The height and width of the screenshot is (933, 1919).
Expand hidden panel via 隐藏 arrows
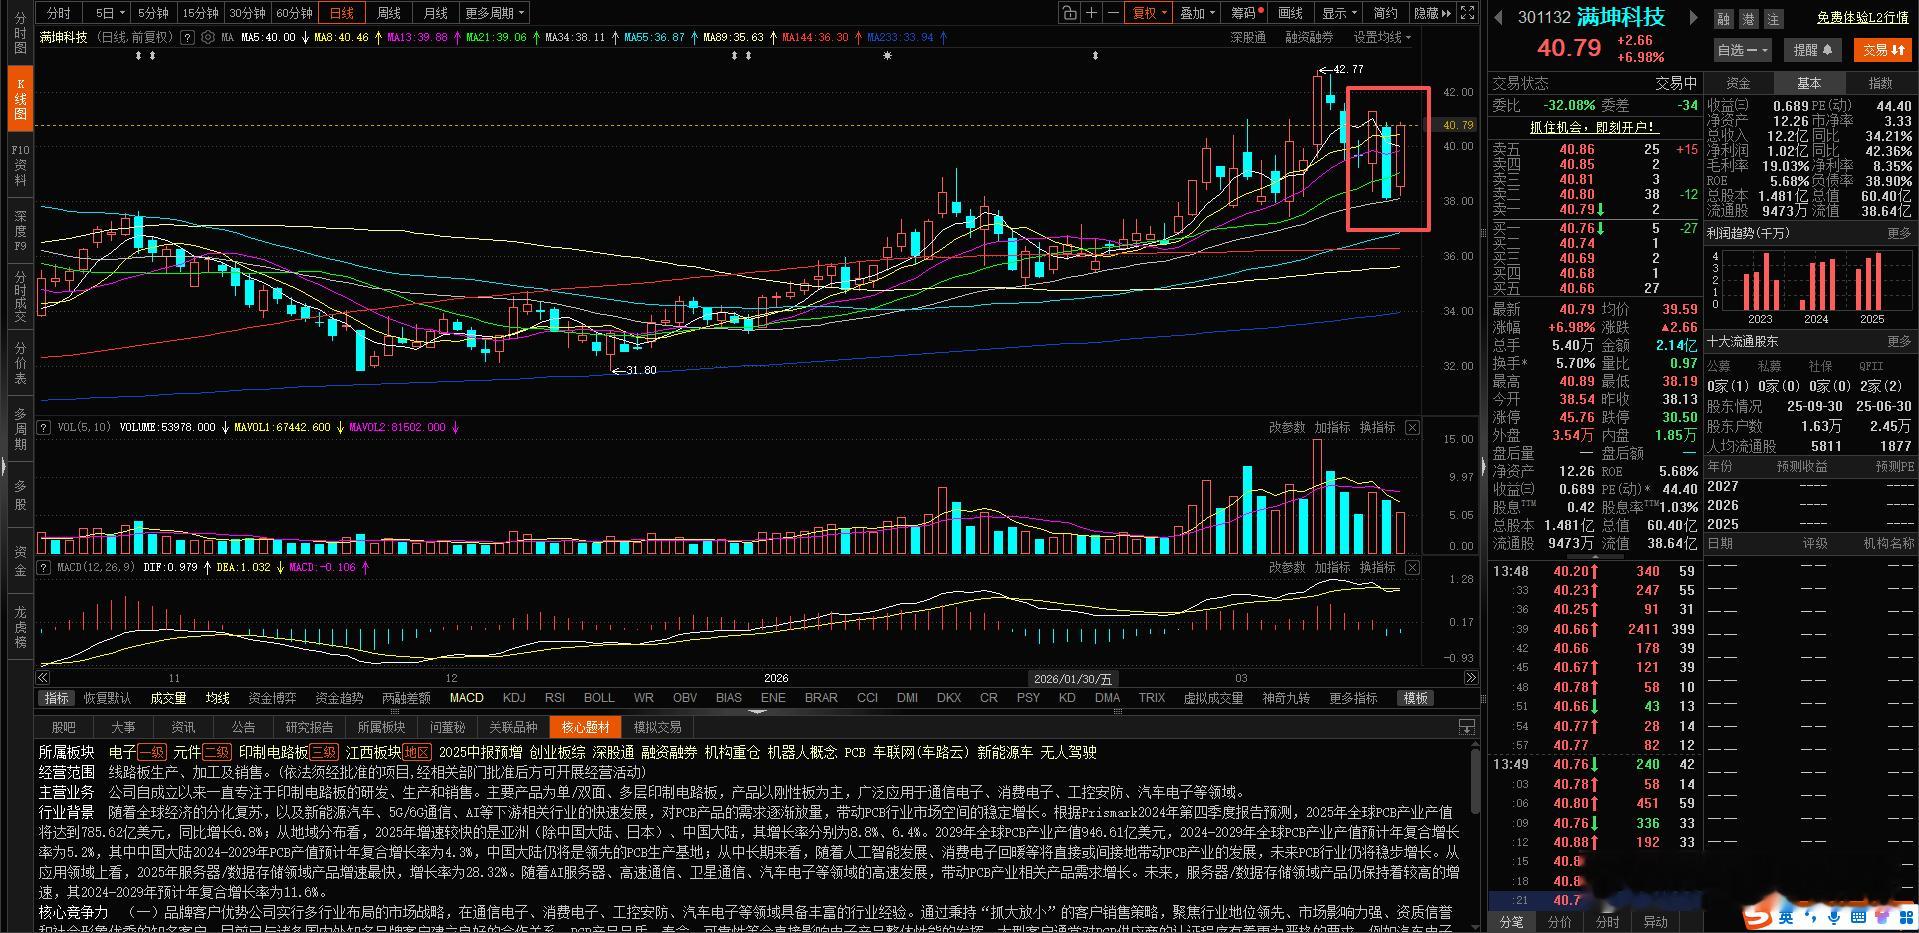coord(1431,13)
